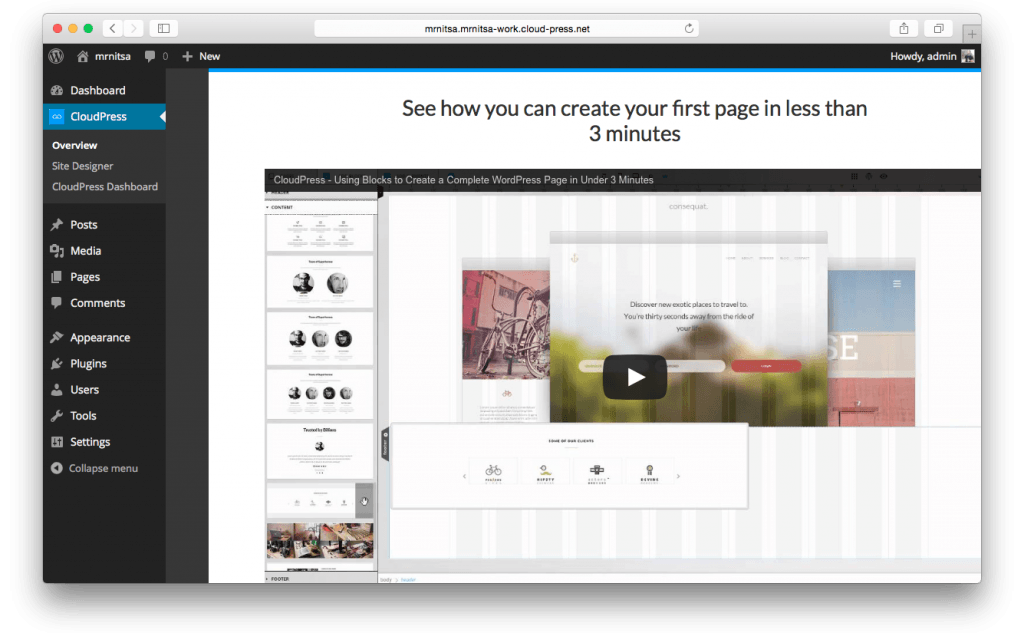Open the Appearance menu
This screenshot has width=1024, height=633.
99,338
